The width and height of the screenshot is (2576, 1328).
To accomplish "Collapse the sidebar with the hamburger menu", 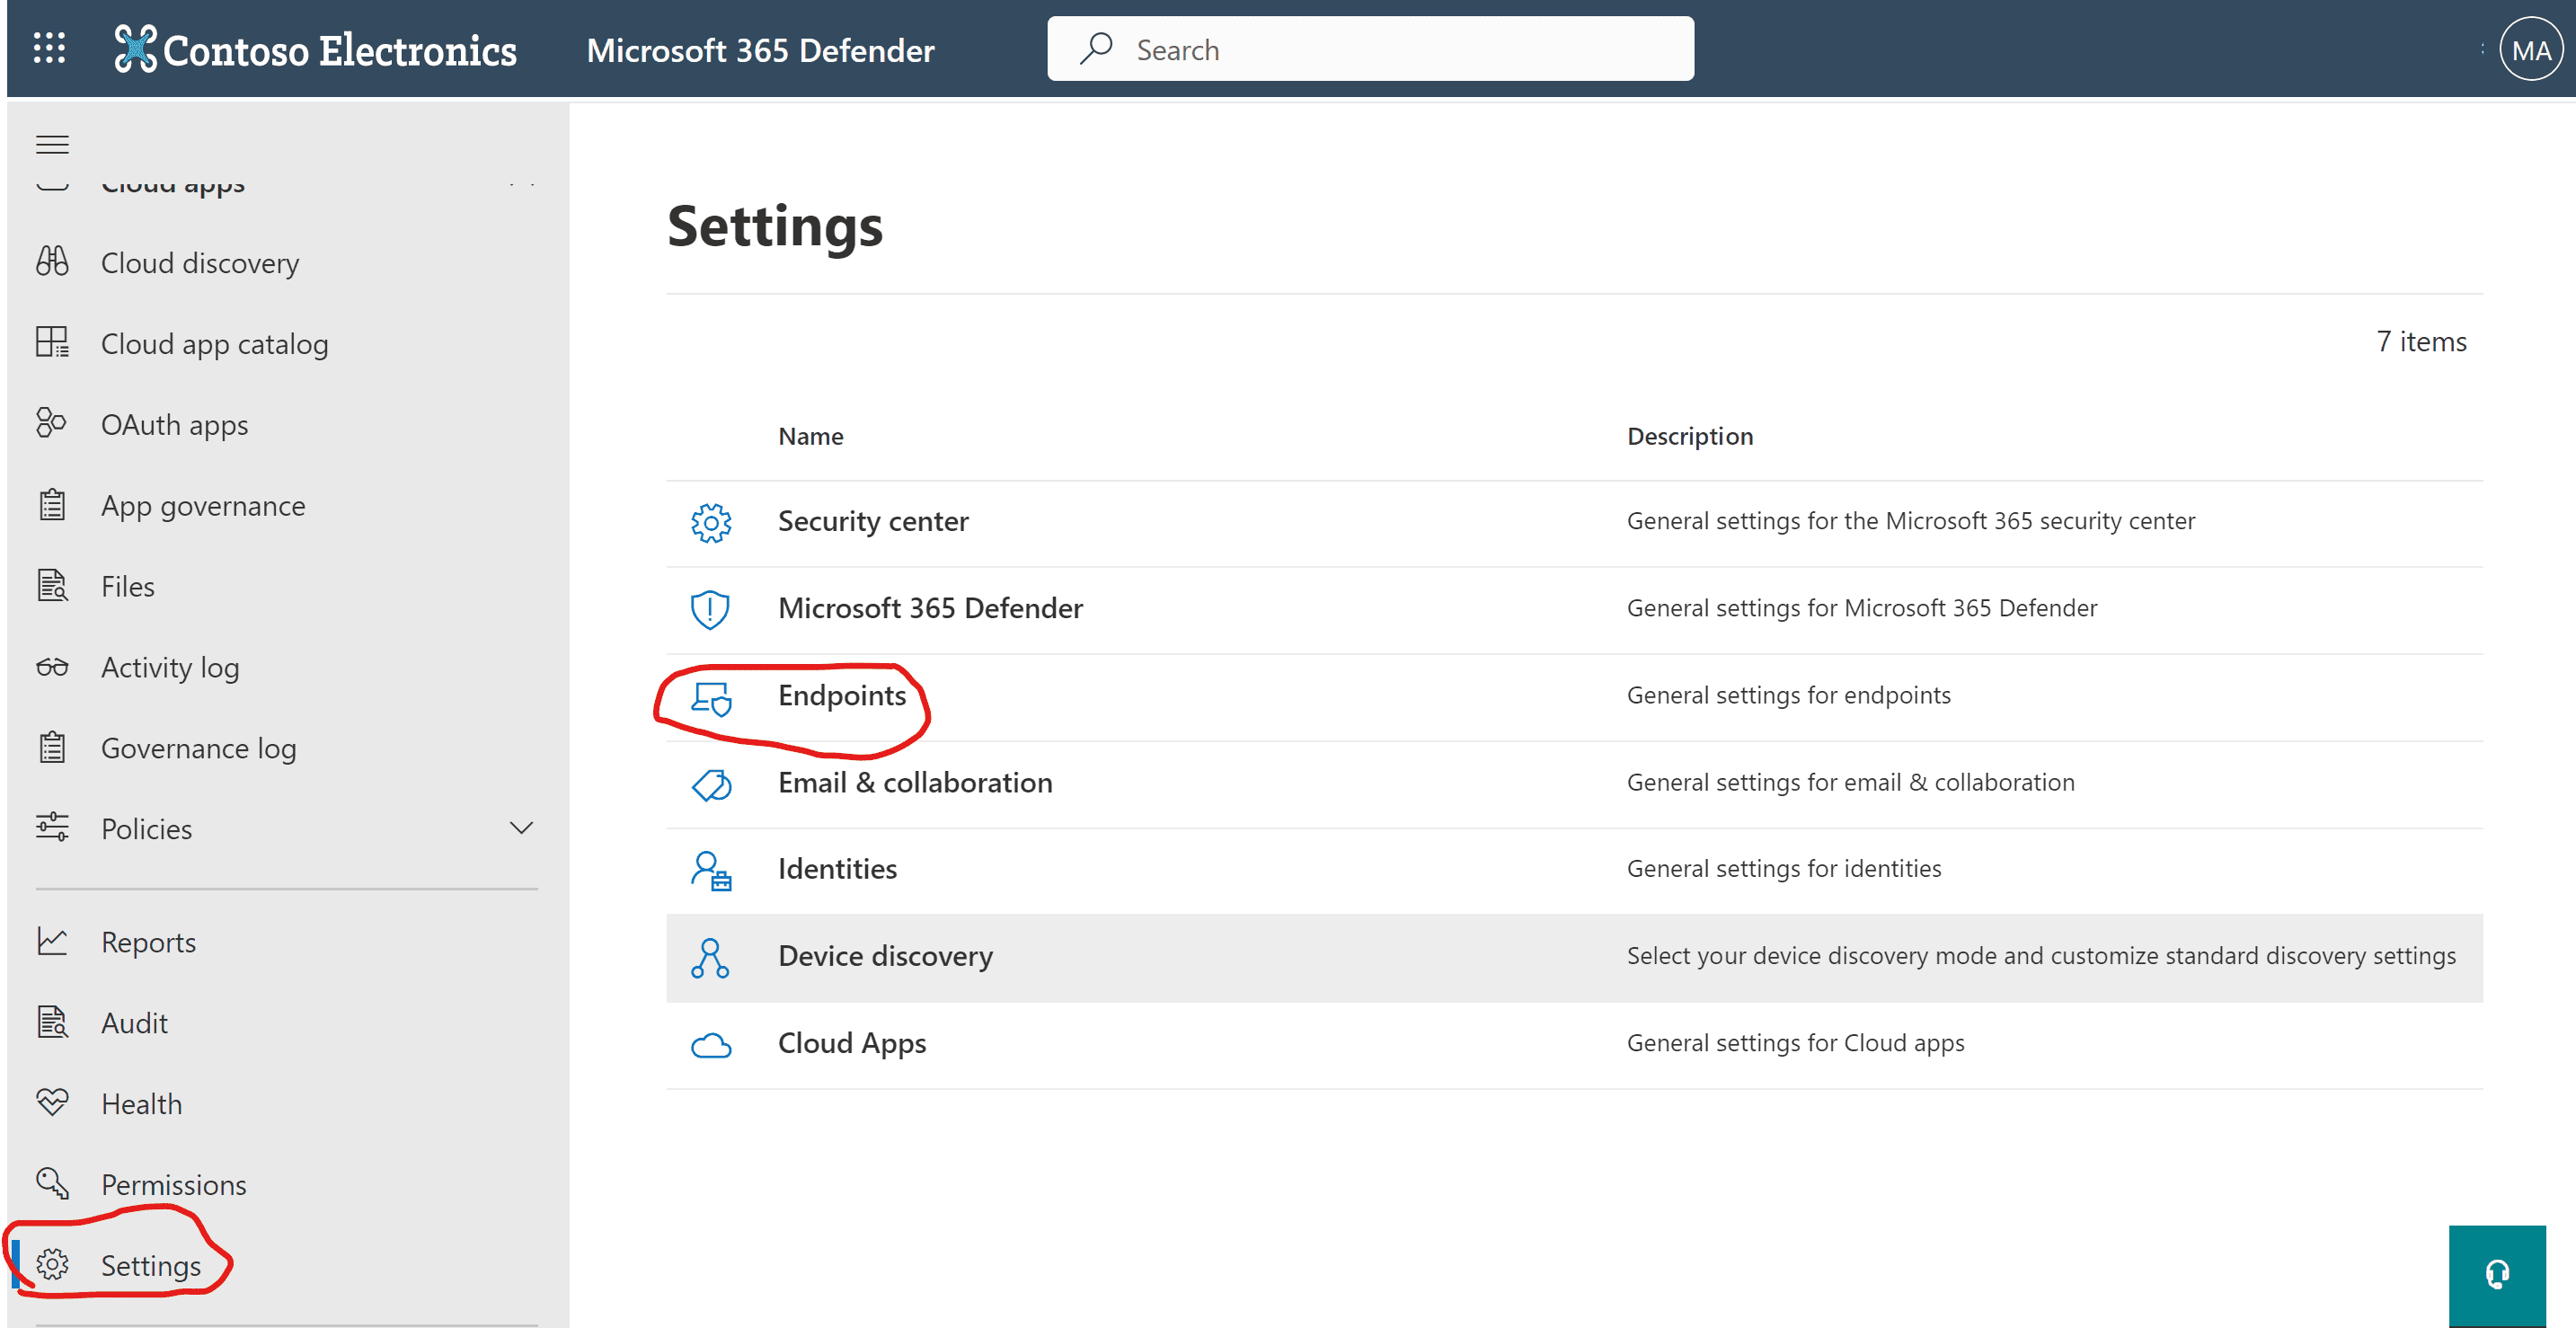I will 52,144.
